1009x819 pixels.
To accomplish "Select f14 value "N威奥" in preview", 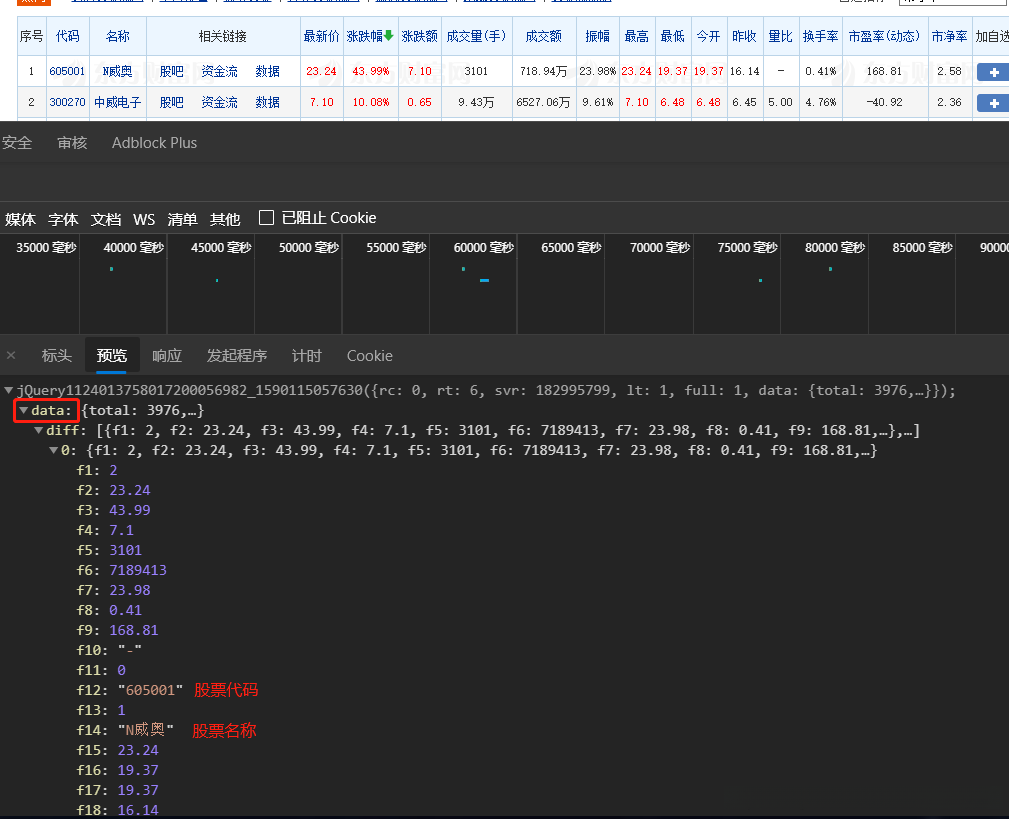I will 145,730.
